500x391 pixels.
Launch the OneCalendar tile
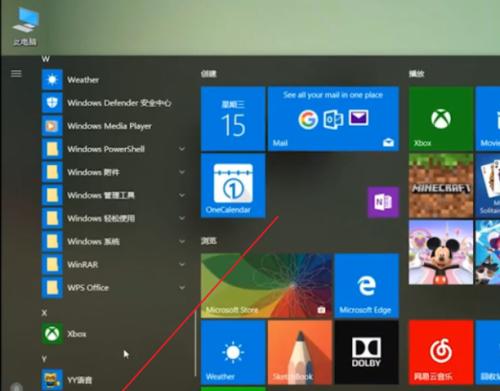[233, 186]
